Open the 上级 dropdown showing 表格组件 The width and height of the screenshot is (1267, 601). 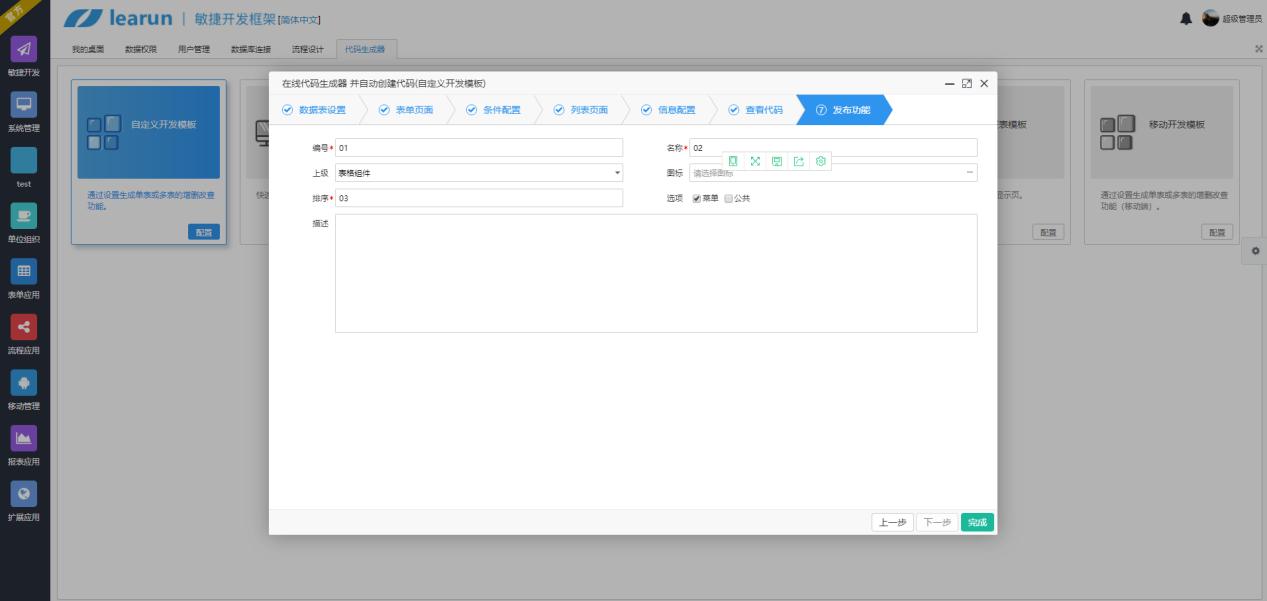pyautogui.click(x=479, y=173)
